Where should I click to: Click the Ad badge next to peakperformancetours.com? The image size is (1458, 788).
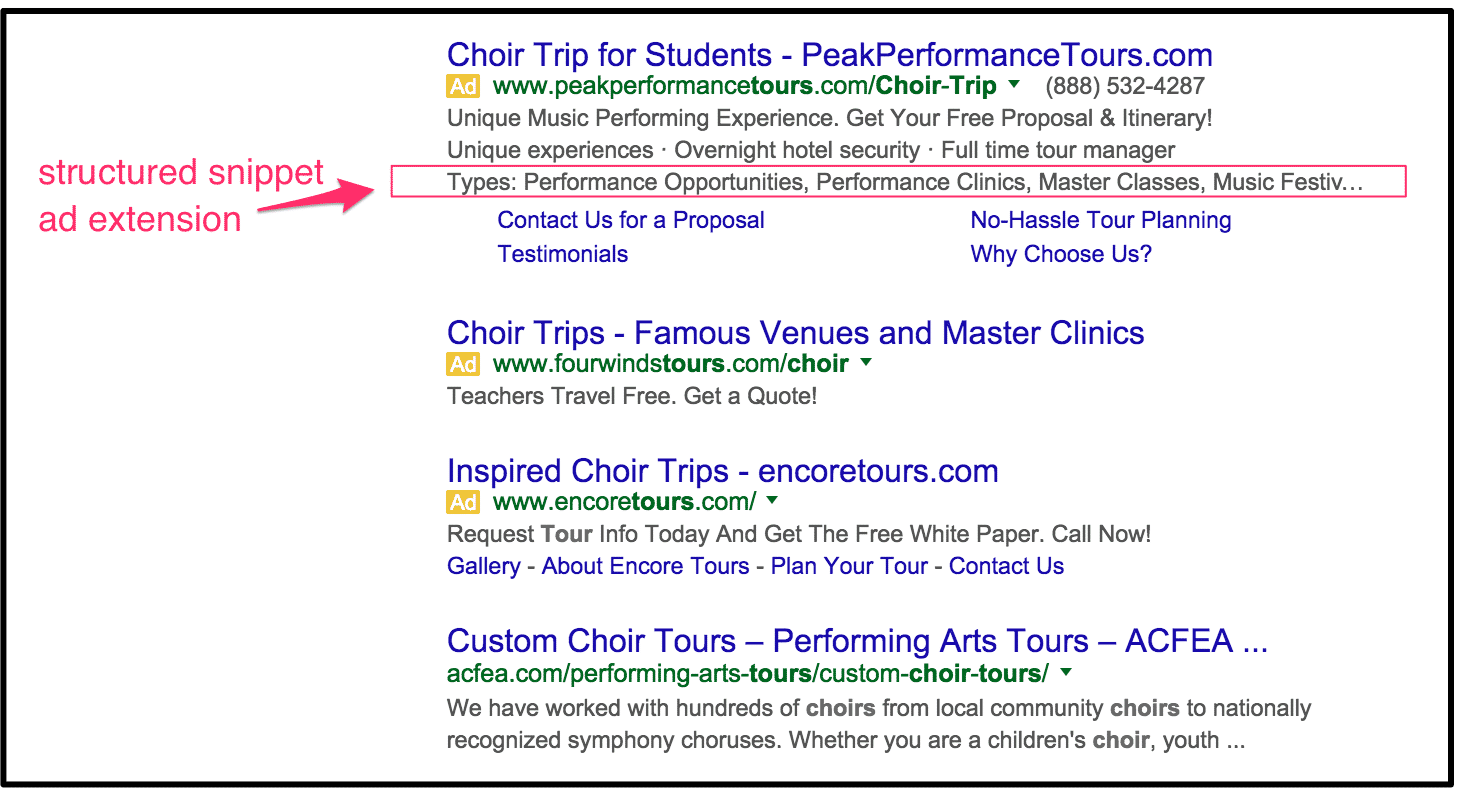[x=463, y=86]
